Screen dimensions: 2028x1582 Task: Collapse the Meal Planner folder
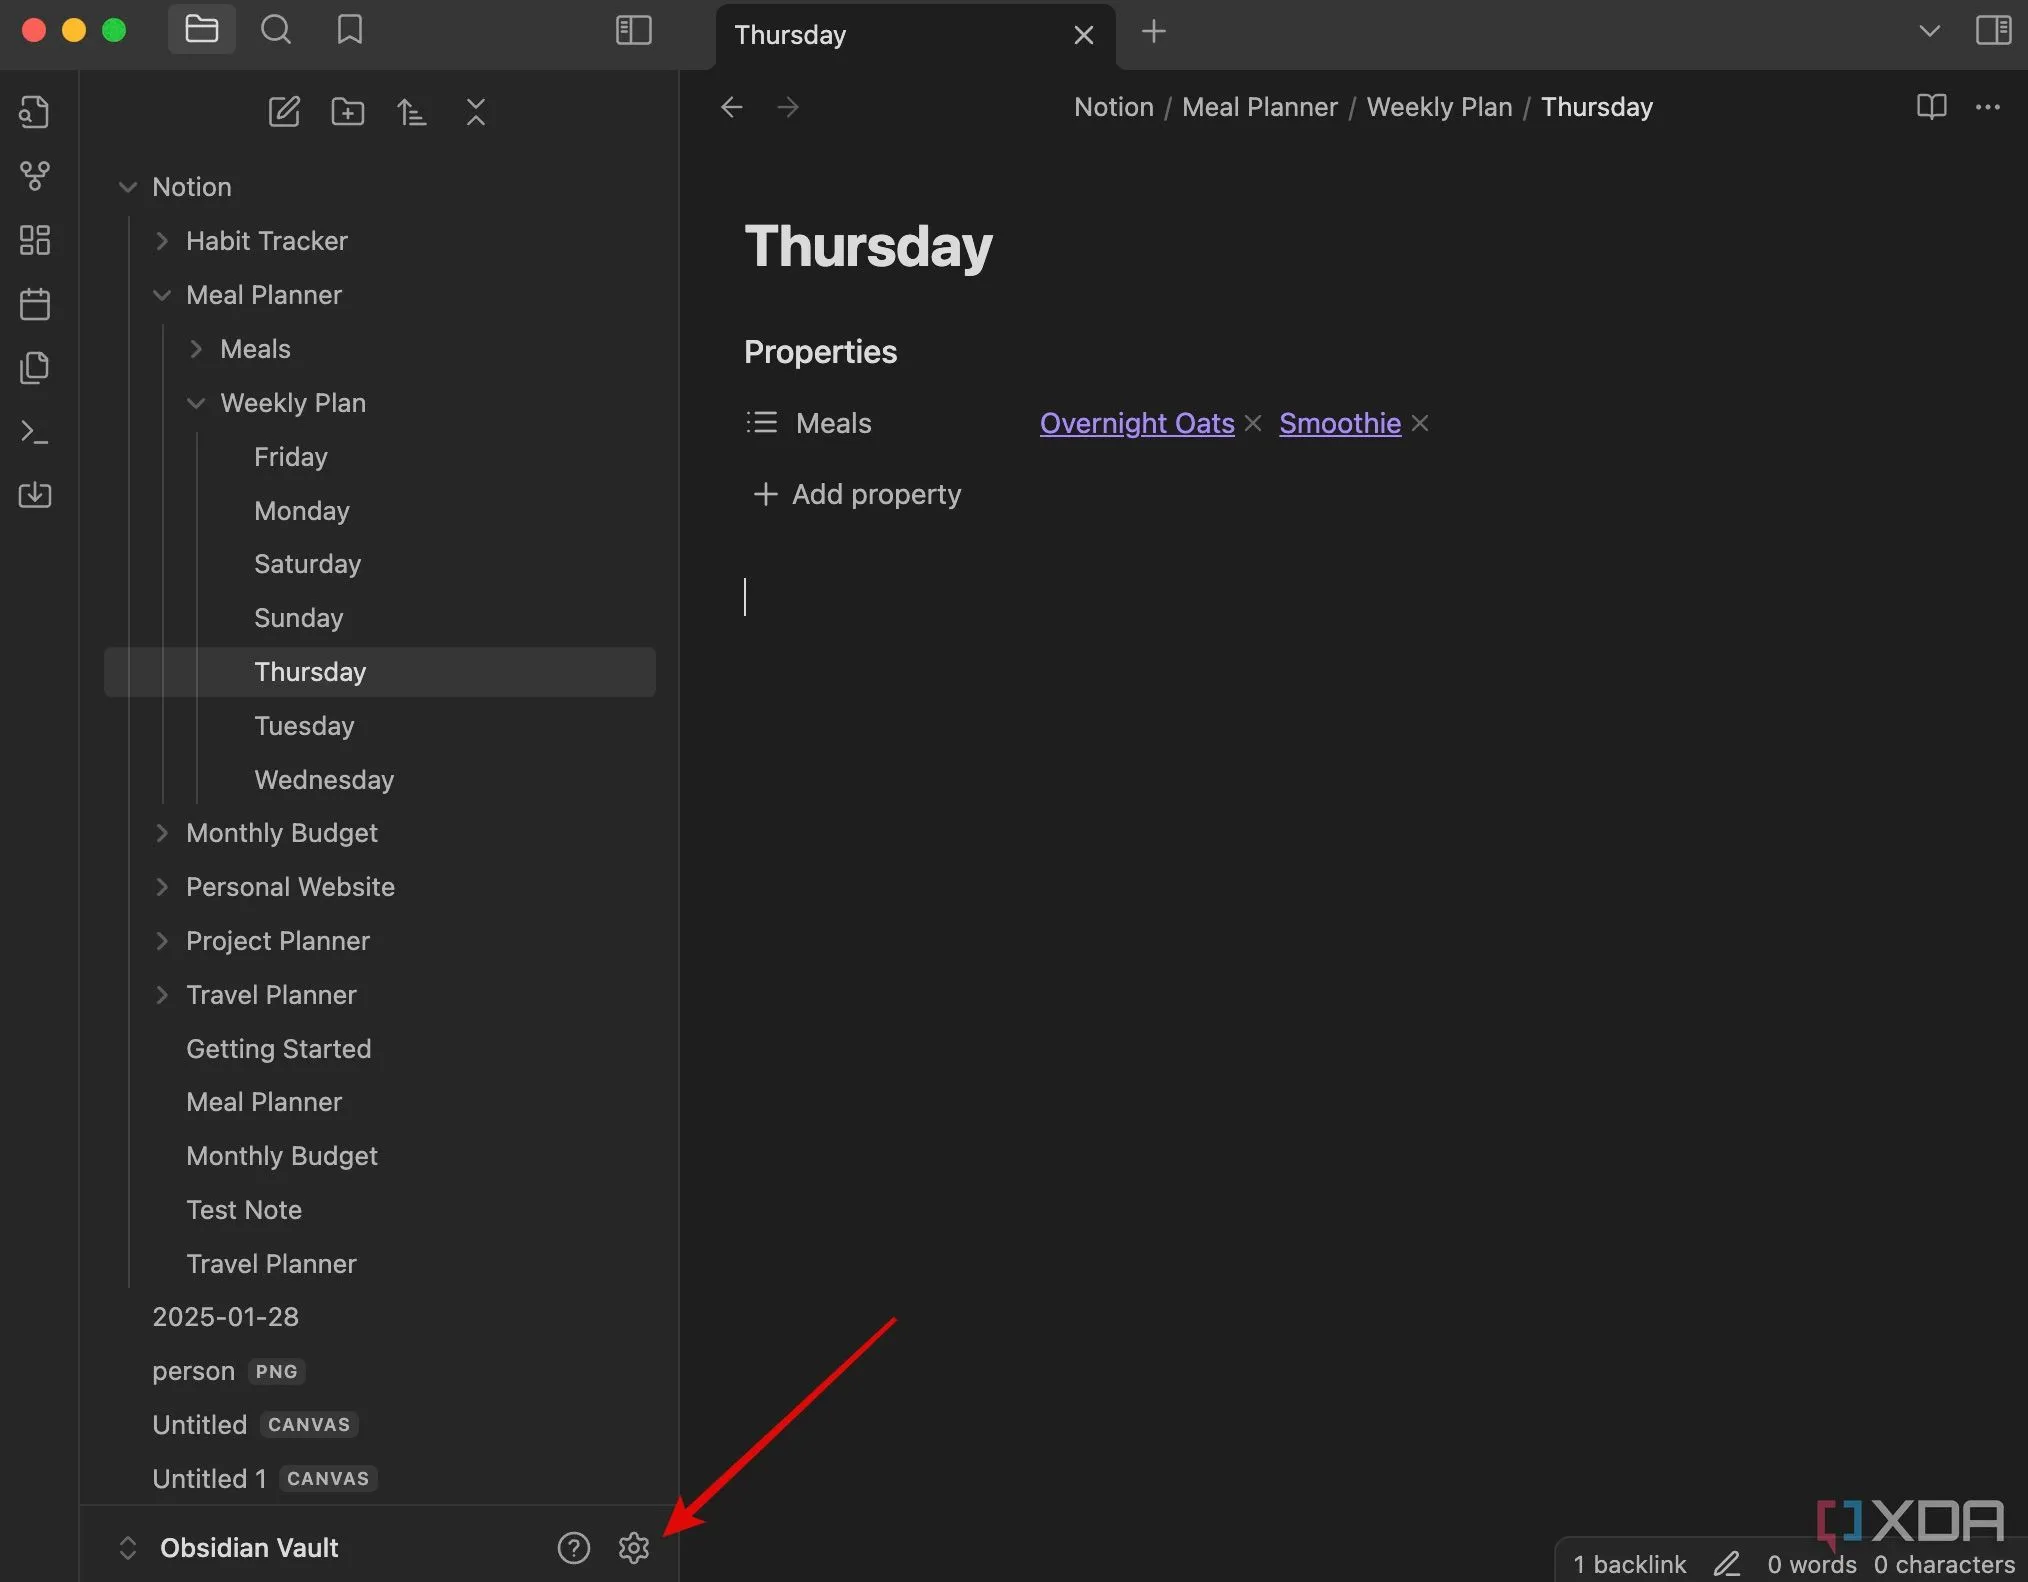(161, 295)
